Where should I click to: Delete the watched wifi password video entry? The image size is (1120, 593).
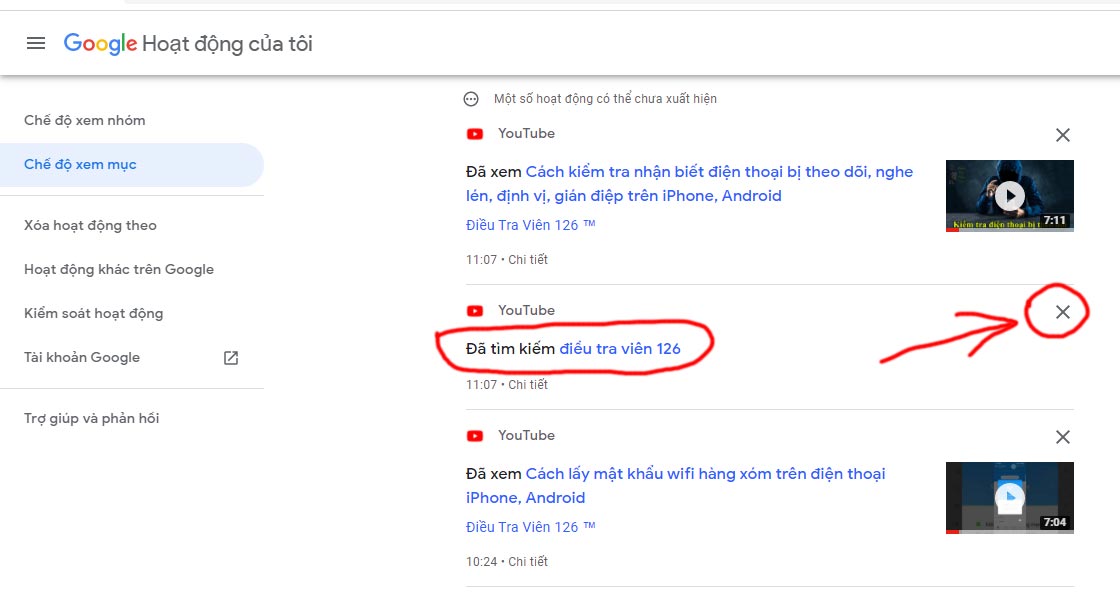(x=1063, y=437)
